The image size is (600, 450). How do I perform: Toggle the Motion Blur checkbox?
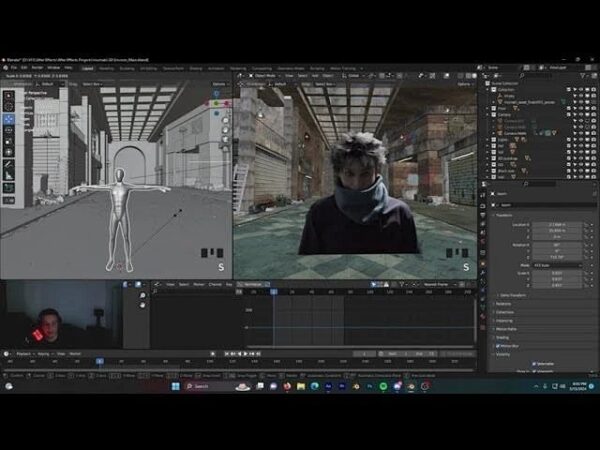499,346
